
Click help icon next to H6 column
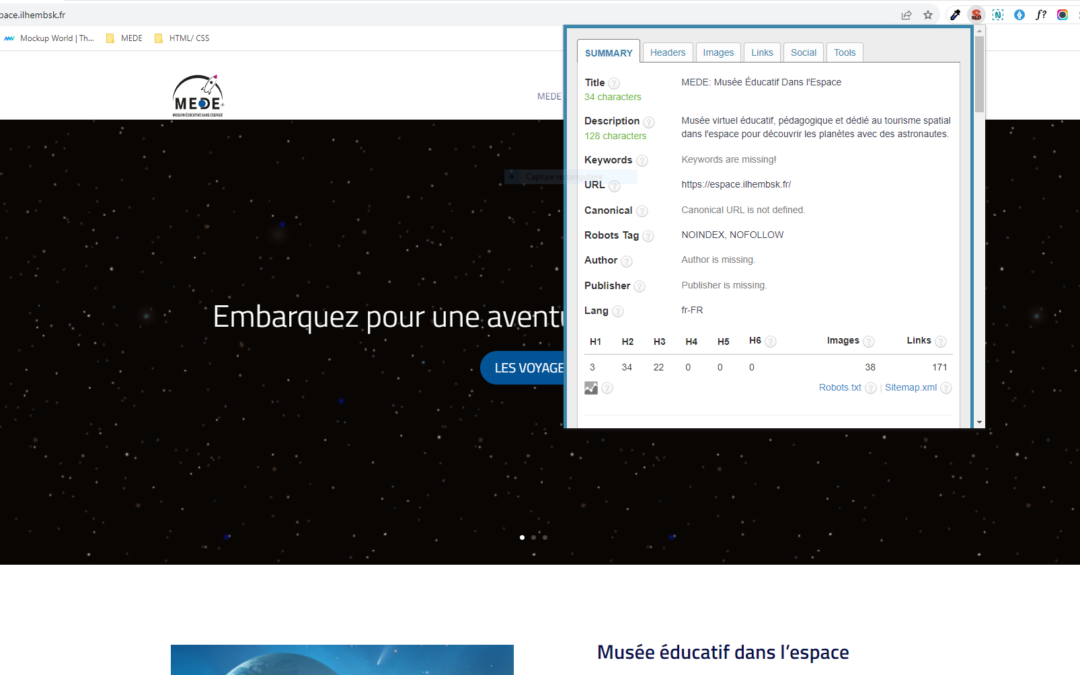(771, 342)
